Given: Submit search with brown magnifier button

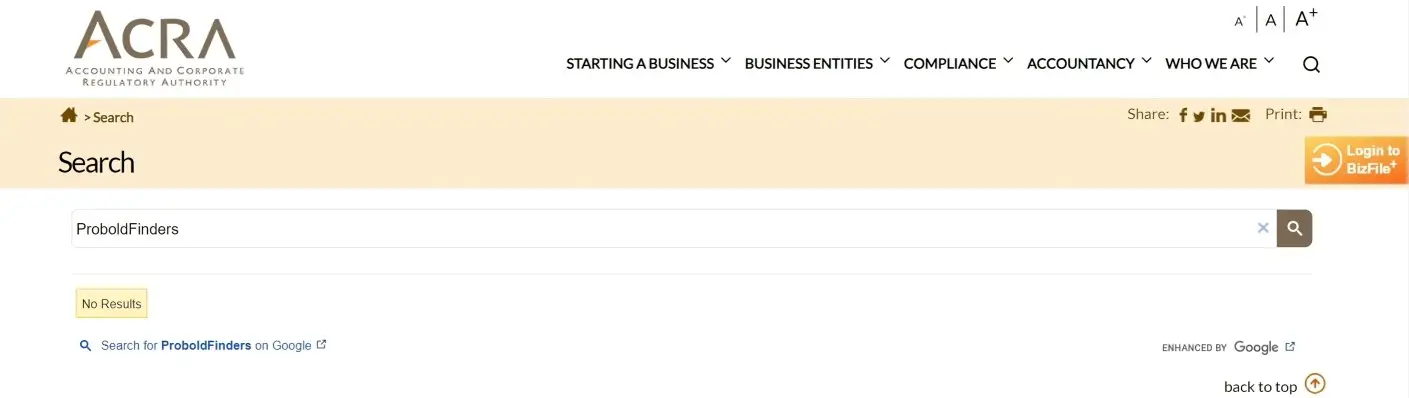Looking at the screenshot, I should (1295, 228).
